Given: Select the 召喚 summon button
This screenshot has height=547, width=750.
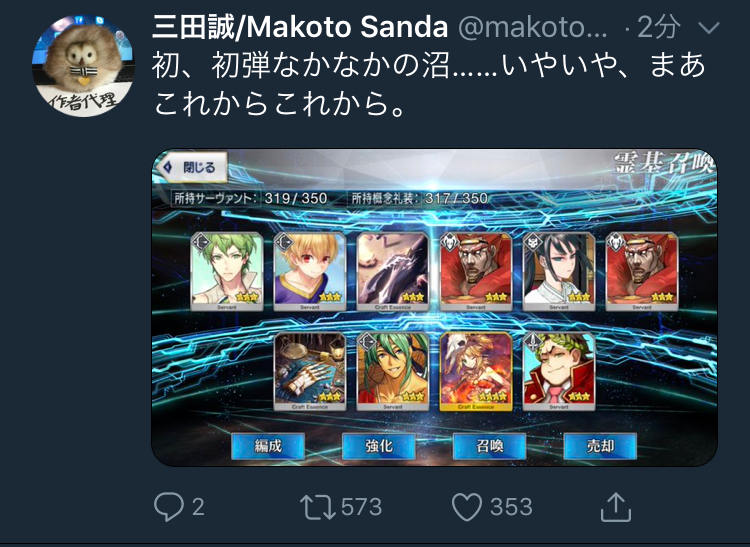Looking at the screenshot, I should (489, 446).
